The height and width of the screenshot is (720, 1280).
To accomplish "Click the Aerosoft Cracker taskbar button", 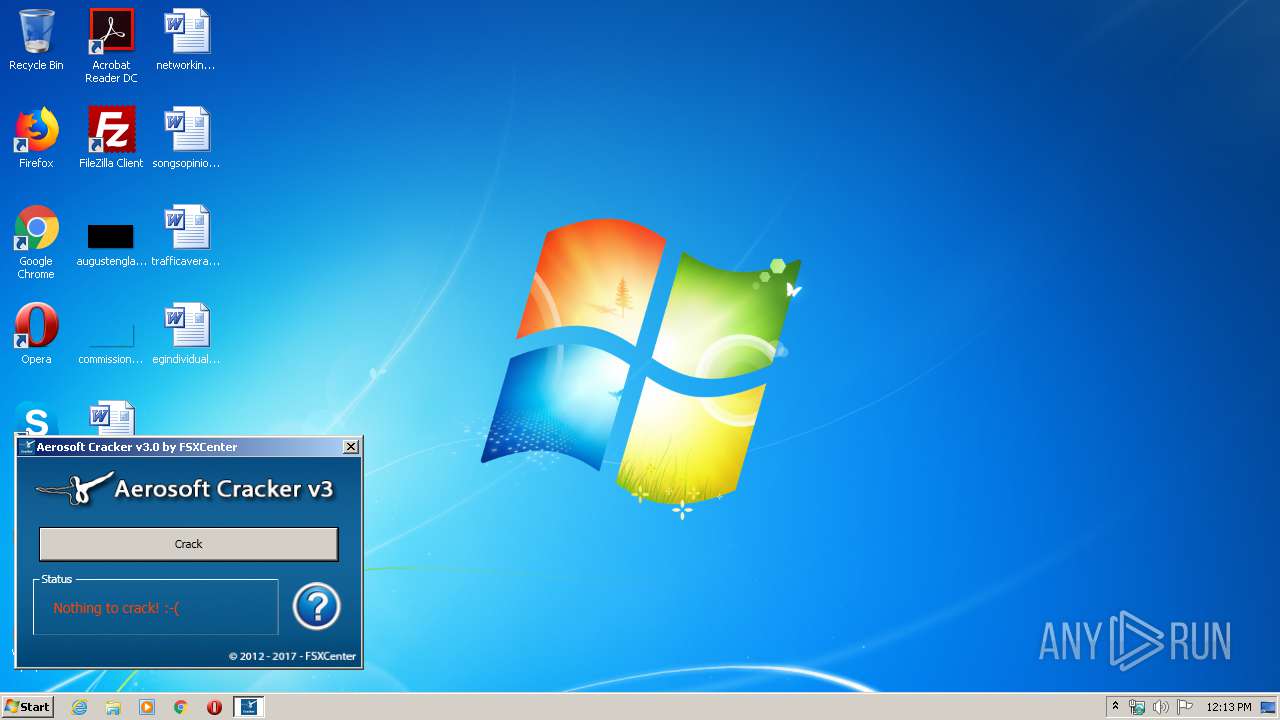I will click(x=249, y=707).
